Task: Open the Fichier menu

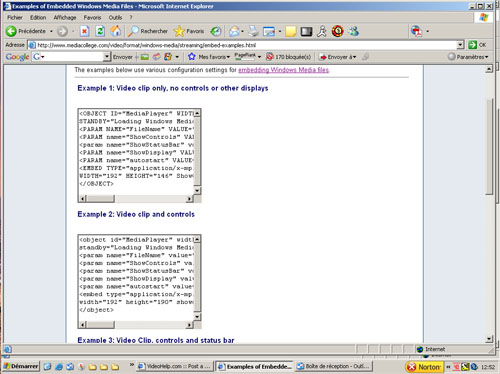Action: tap(15, 17)
